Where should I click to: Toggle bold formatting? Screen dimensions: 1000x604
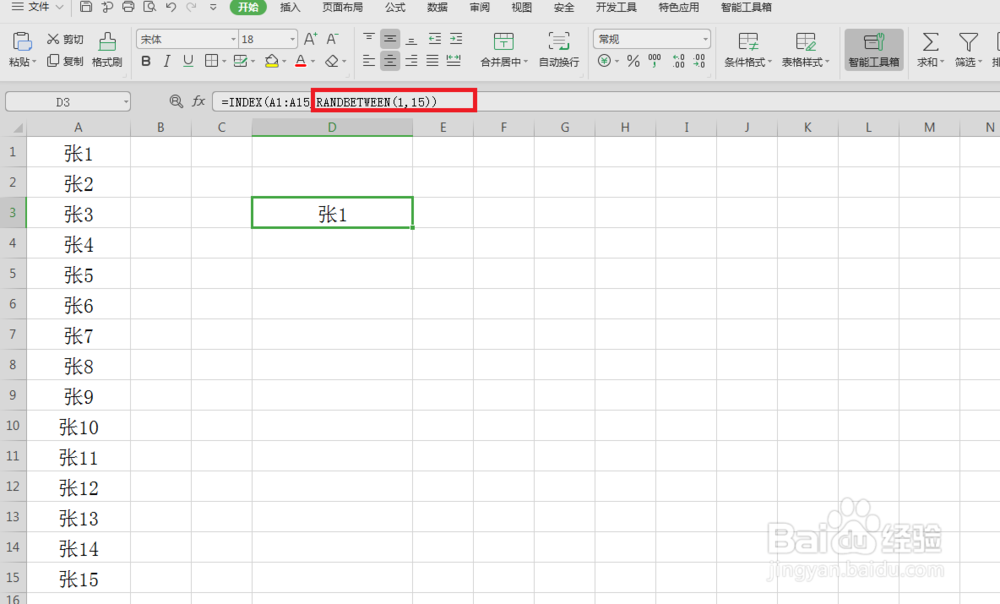pos(146,61)
